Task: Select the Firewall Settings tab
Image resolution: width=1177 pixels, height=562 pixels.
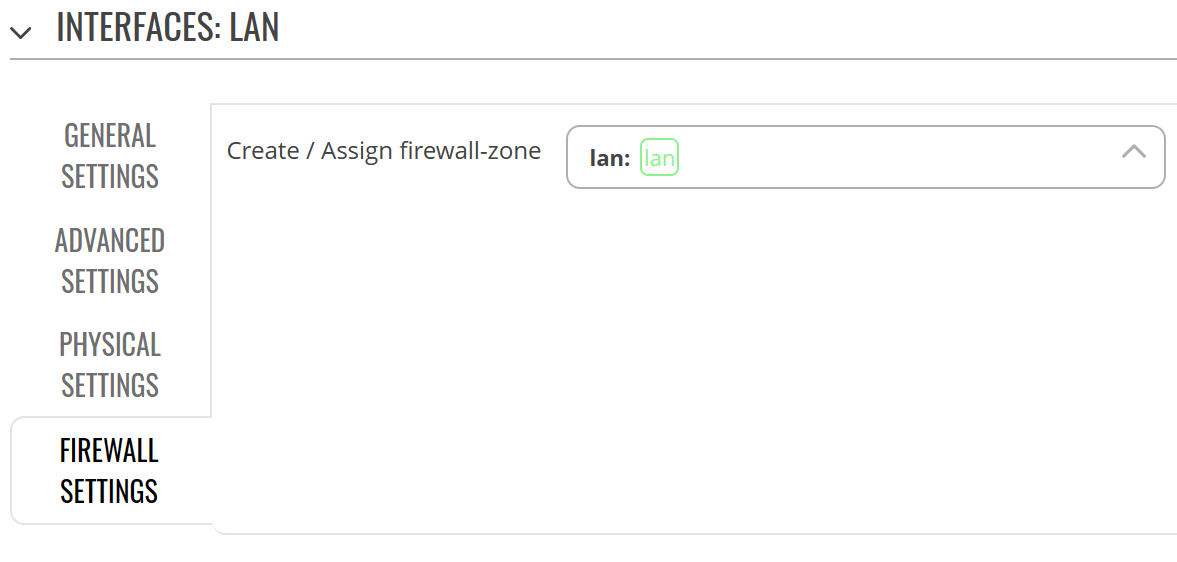Action: click(x=110, y=470)
